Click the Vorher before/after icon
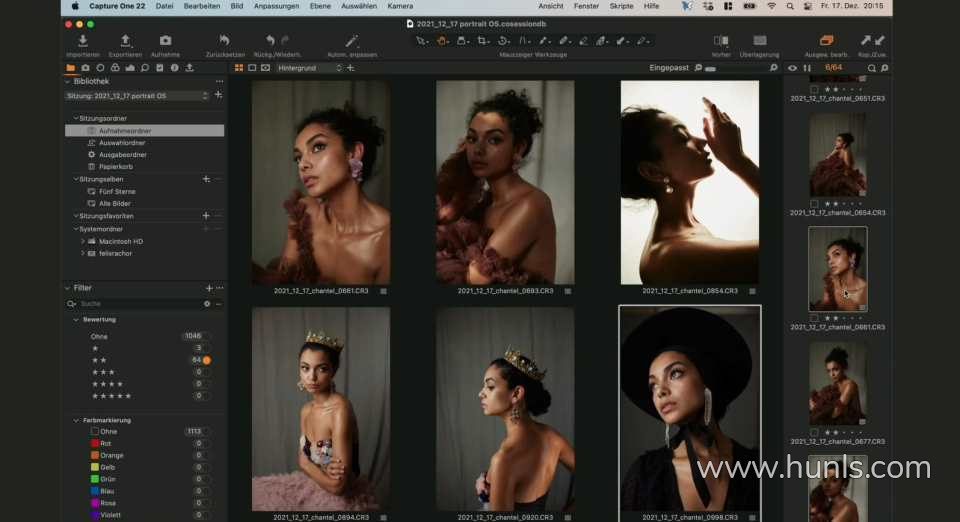 point(721,40)
